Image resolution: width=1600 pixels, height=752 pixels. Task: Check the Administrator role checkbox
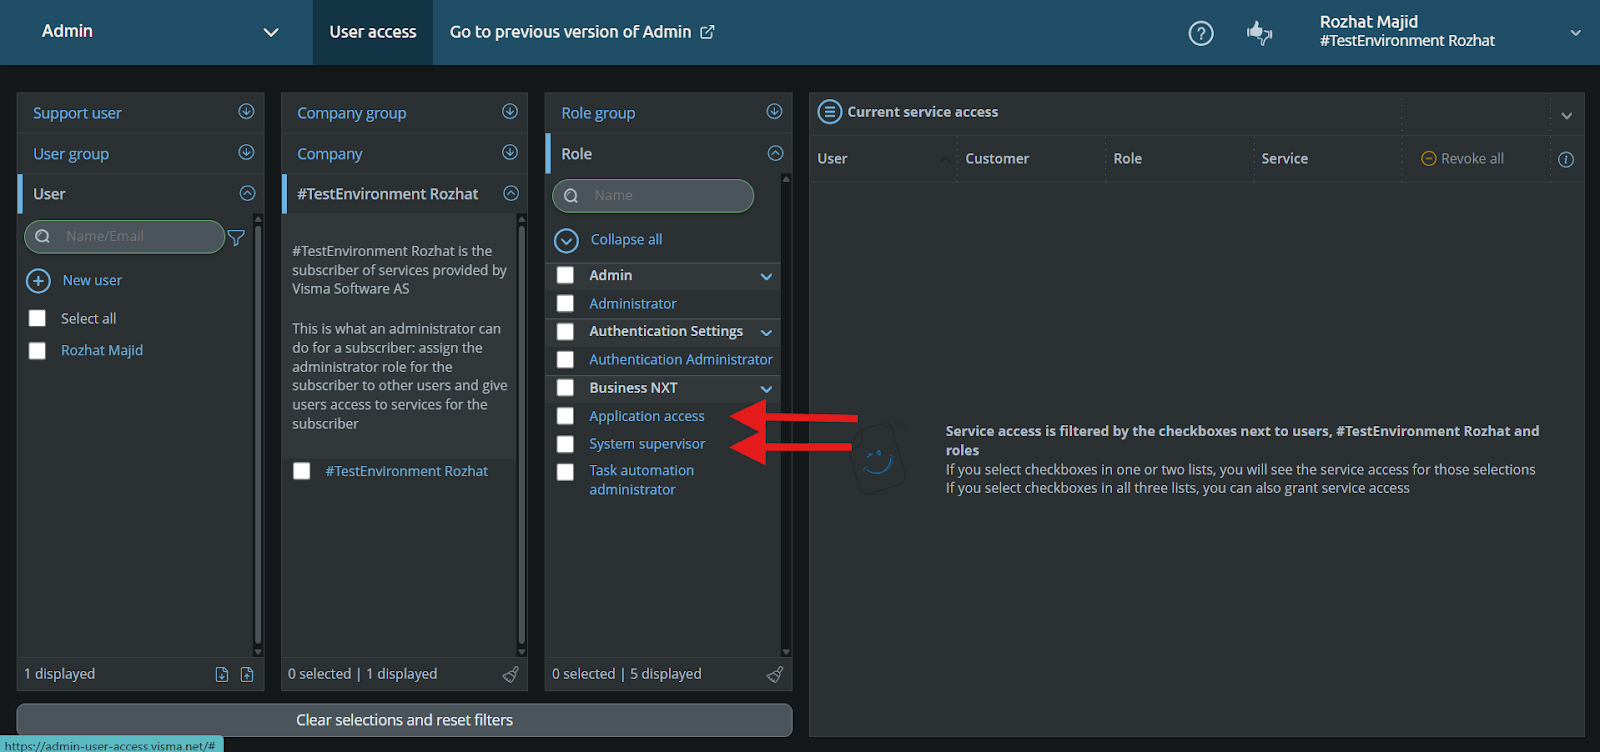tap(565, 303)
